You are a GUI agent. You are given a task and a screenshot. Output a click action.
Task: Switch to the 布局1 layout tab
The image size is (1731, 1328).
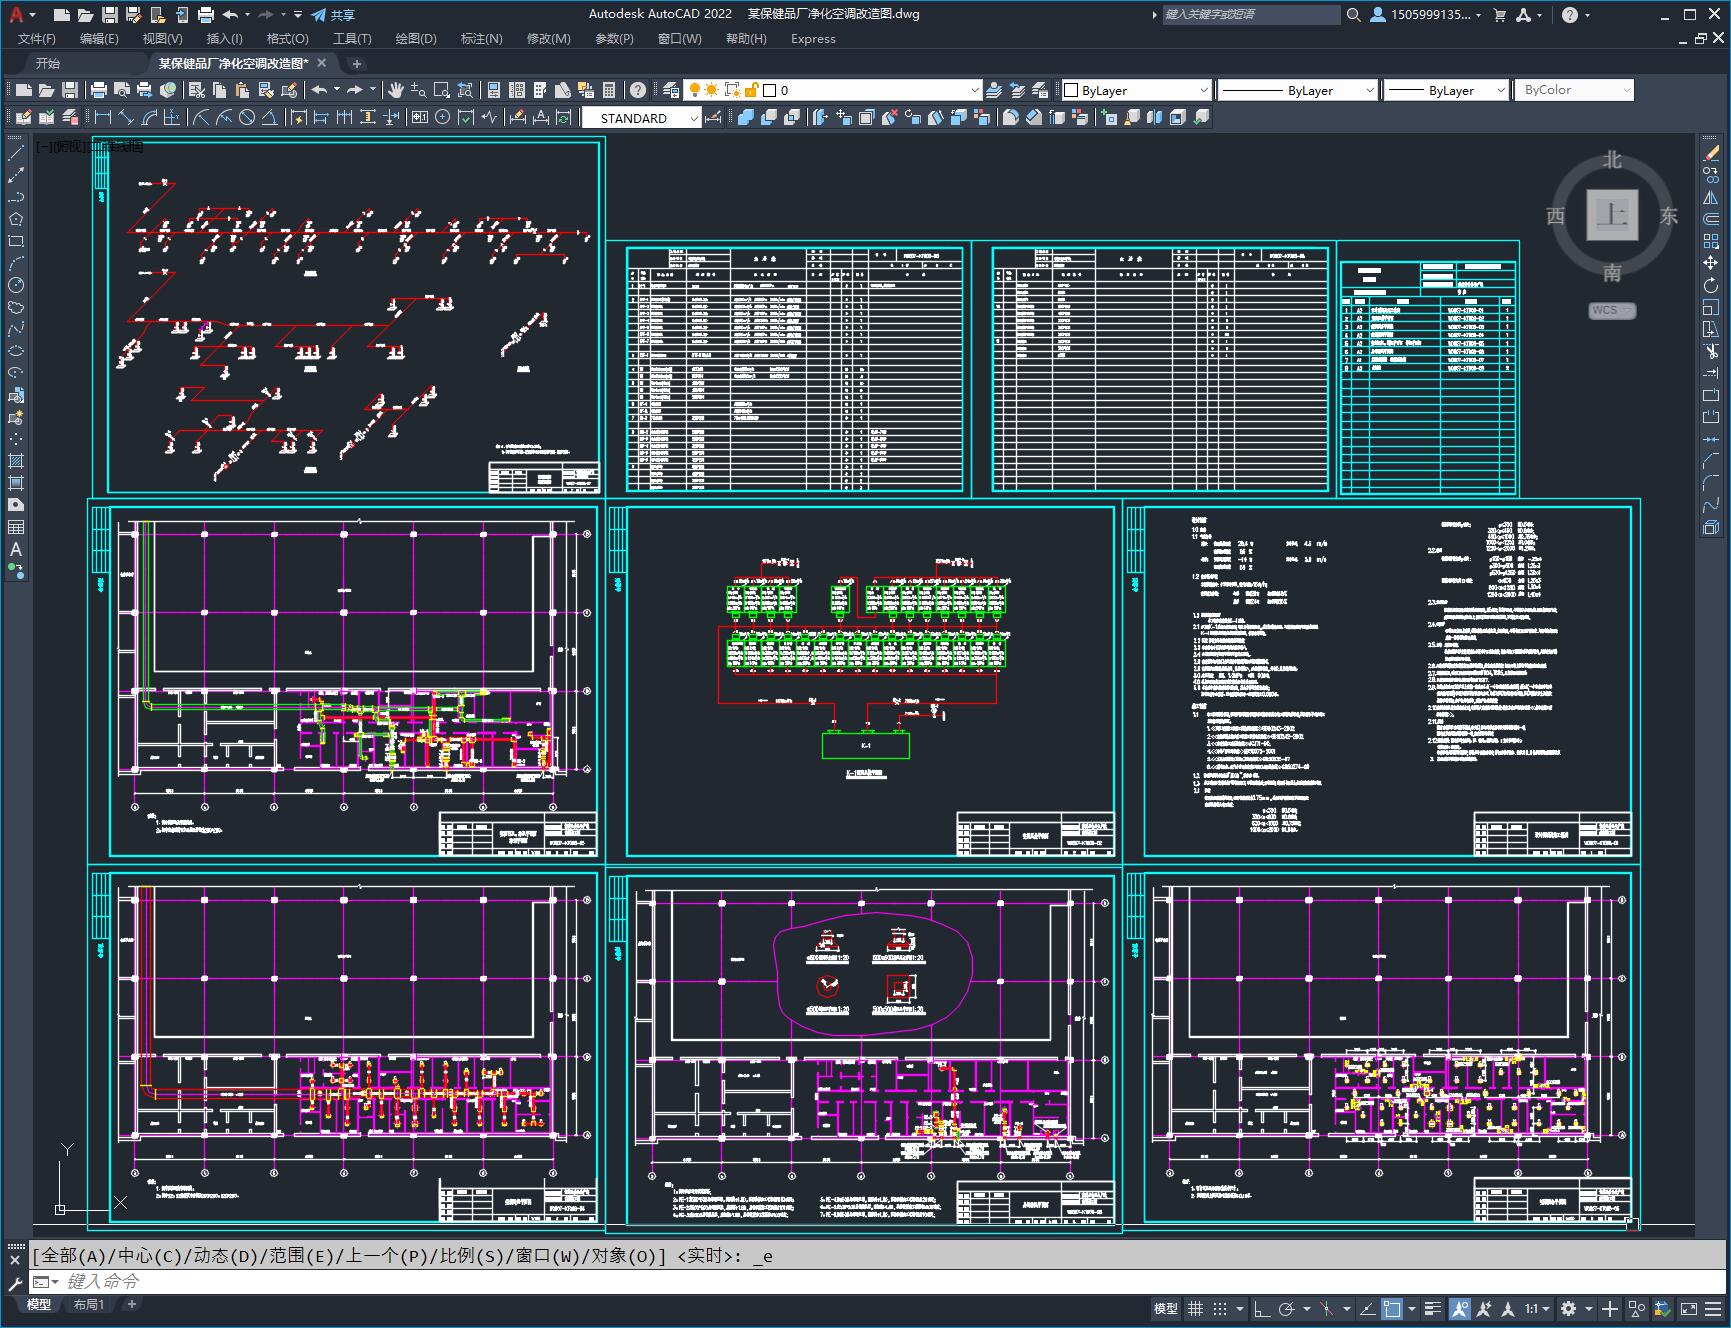coord(89,1305)
